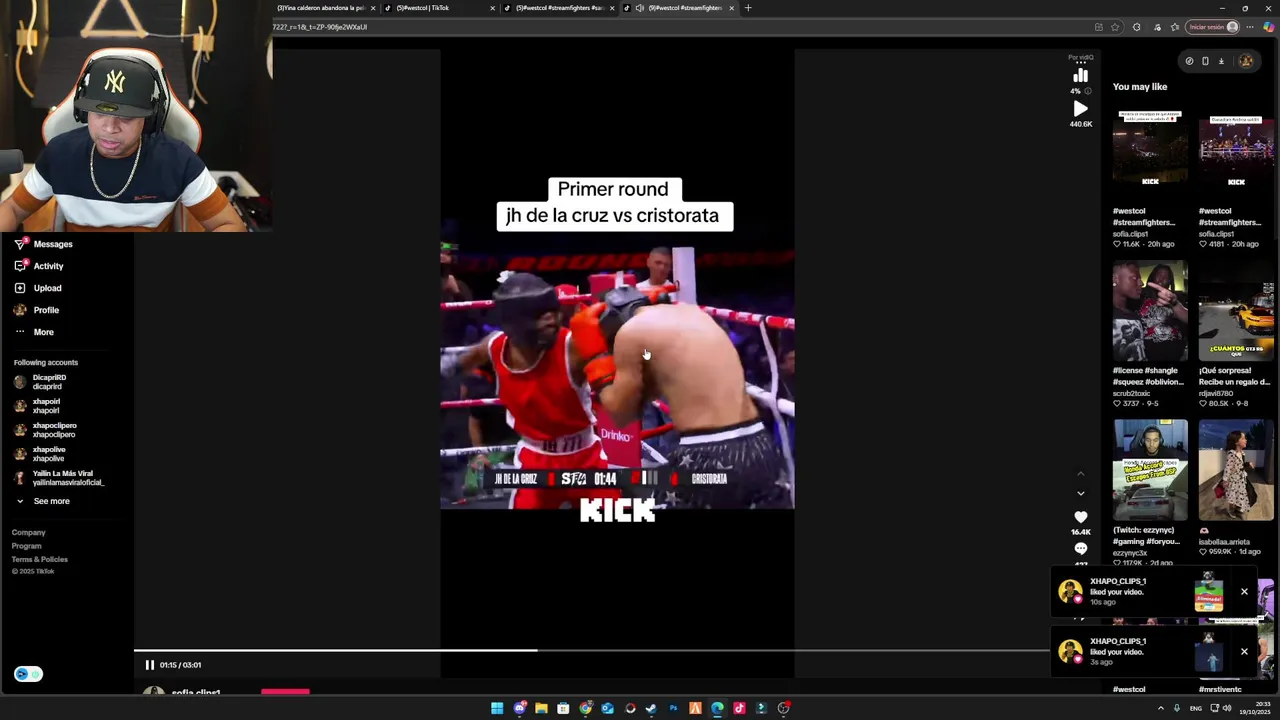This screenshot has width=1280, height=720.
Task: Click the phone app icon top right
Action: pyautogui.click(x=1205, y=61)
